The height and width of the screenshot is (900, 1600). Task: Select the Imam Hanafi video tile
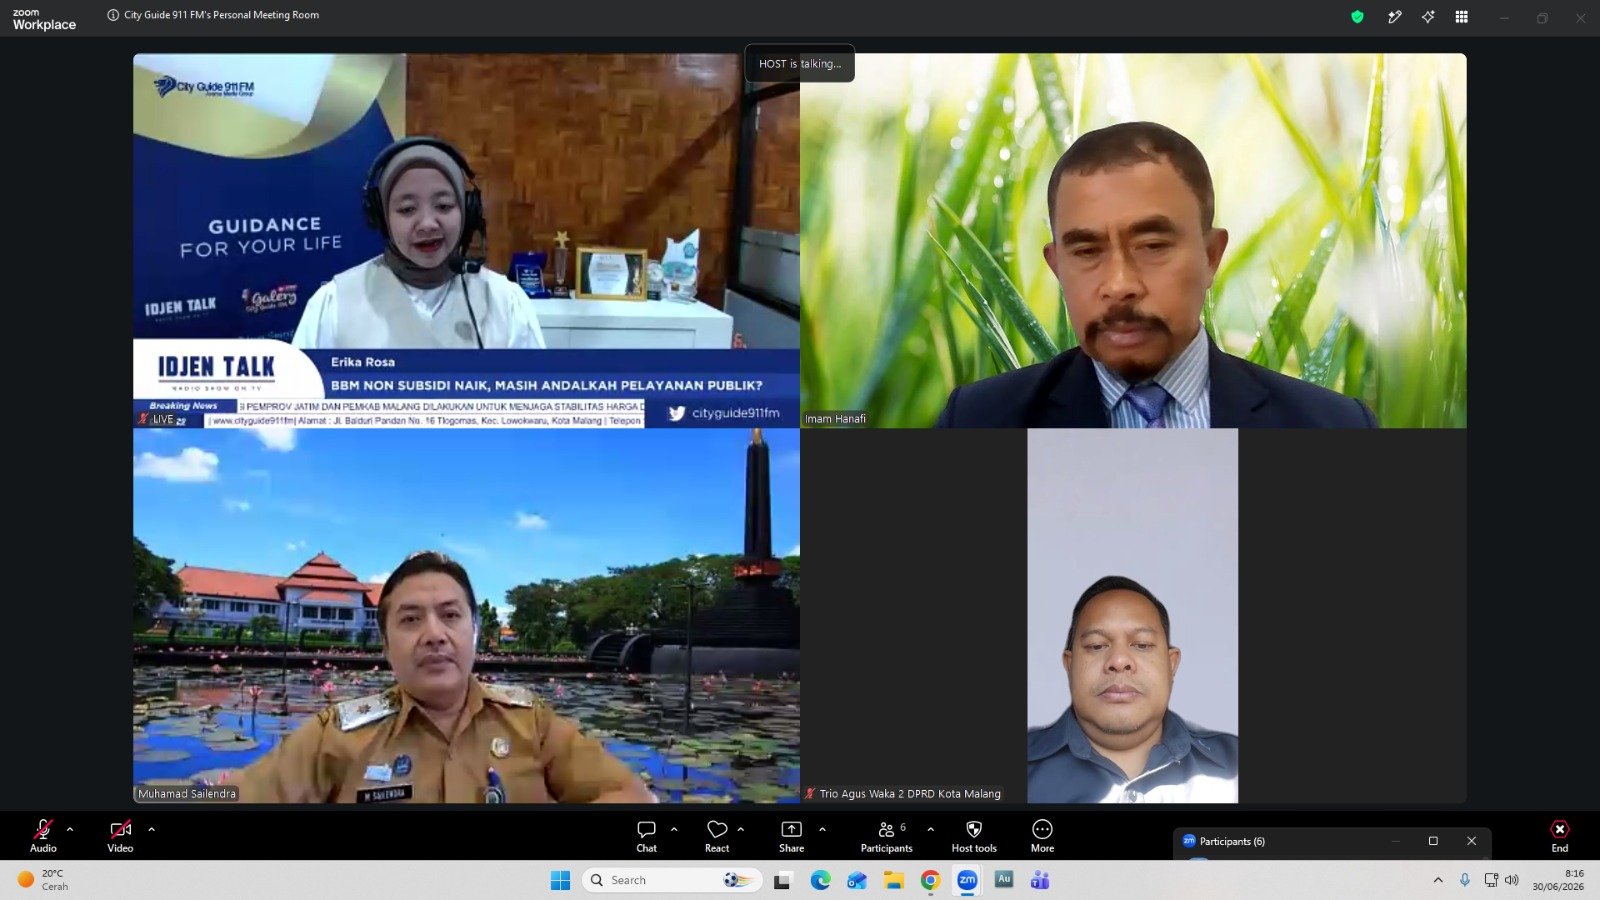pos(1133,240)
